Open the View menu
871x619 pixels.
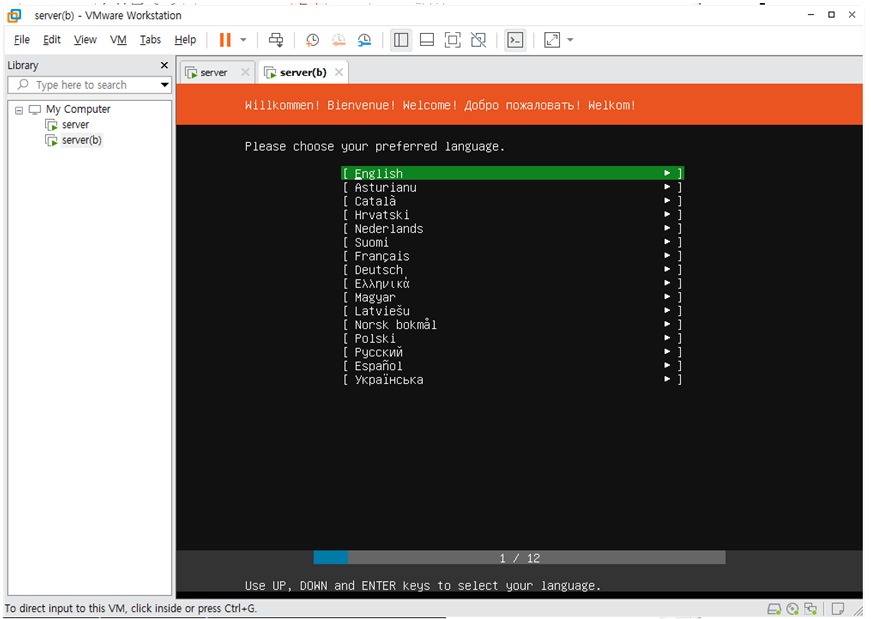pos(85,39)
